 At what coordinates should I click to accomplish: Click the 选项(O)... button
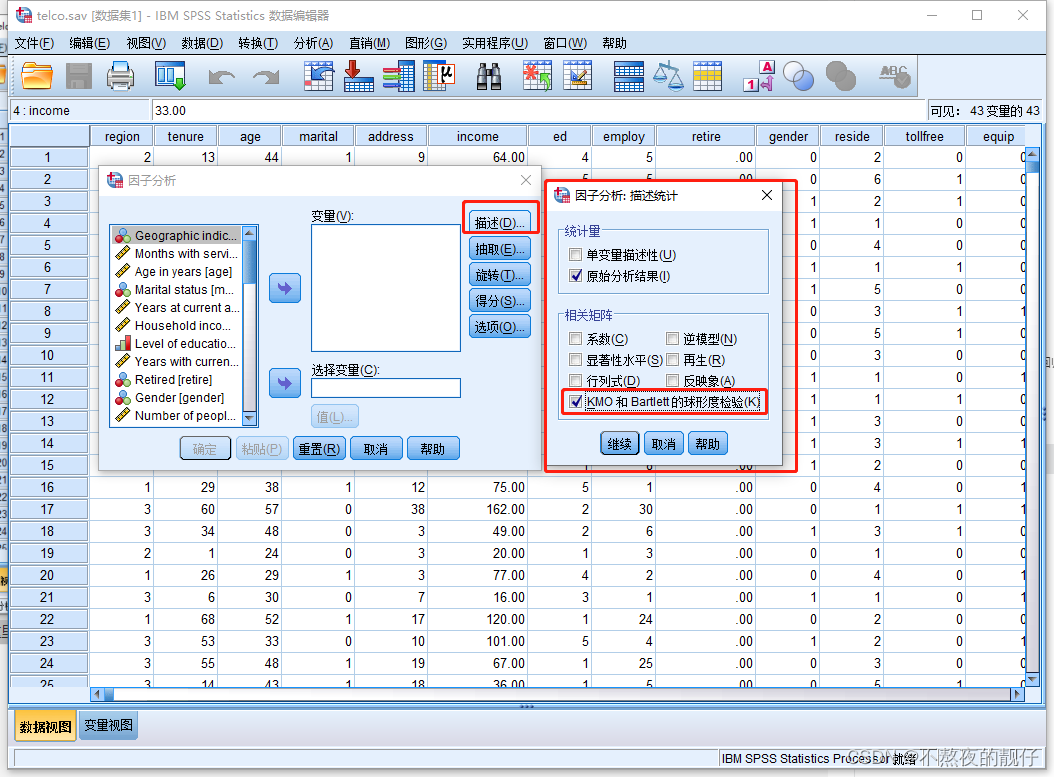pyautogui.click(x=500, y=327)
